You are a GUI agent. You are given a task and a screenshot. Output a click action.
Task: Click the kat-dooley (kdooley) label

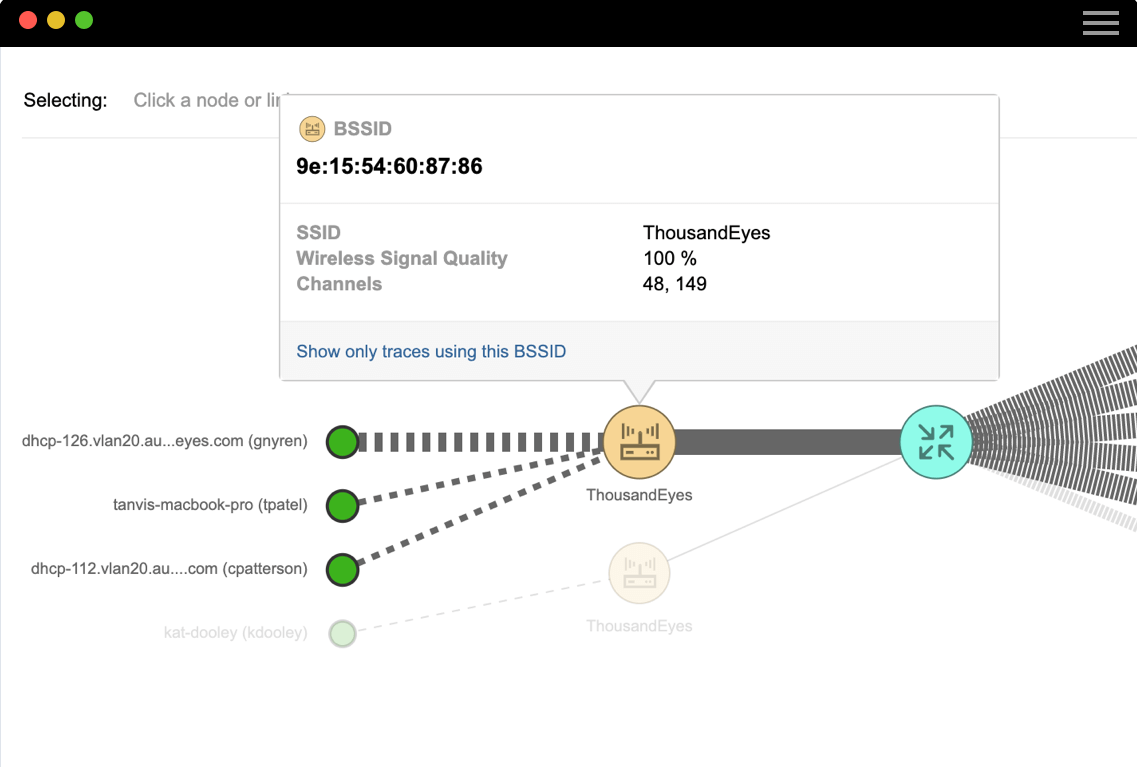[x=235, y=633]
